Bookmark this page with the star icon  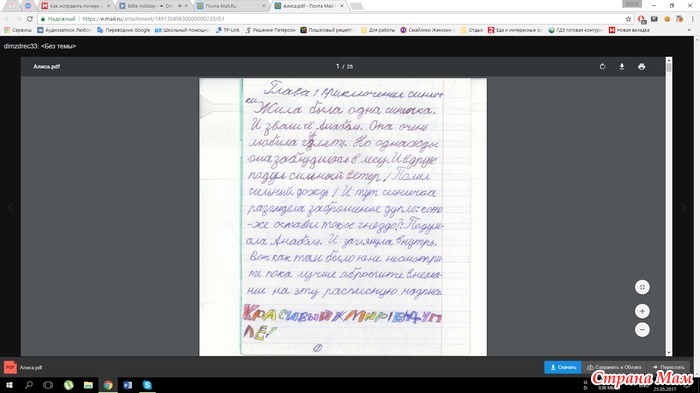tap(629, 19)
